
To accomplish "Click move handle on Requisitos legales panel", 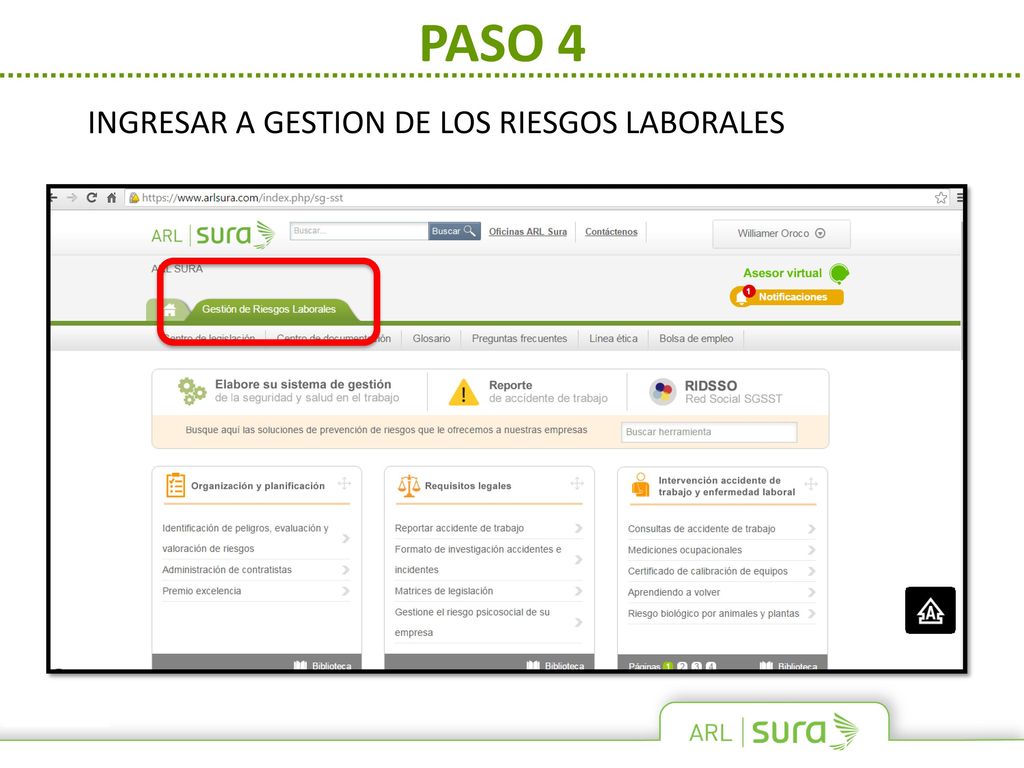I will point(577,483).
